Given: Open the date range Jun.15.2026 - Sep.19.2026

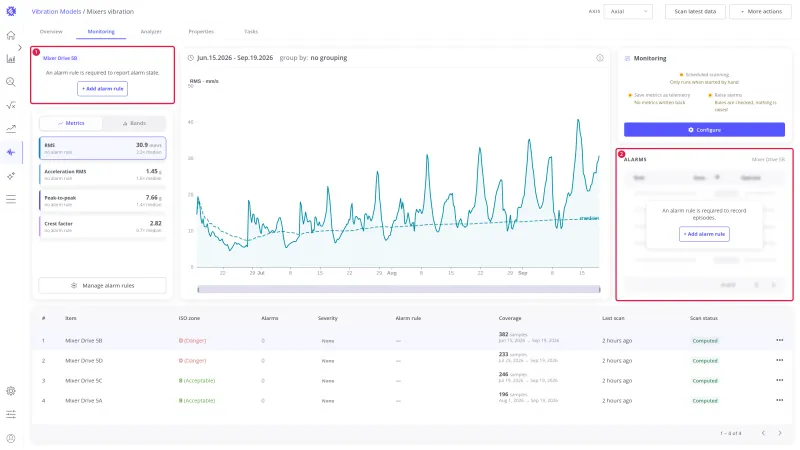Looking at the screenshot, I should click(235, 58).
